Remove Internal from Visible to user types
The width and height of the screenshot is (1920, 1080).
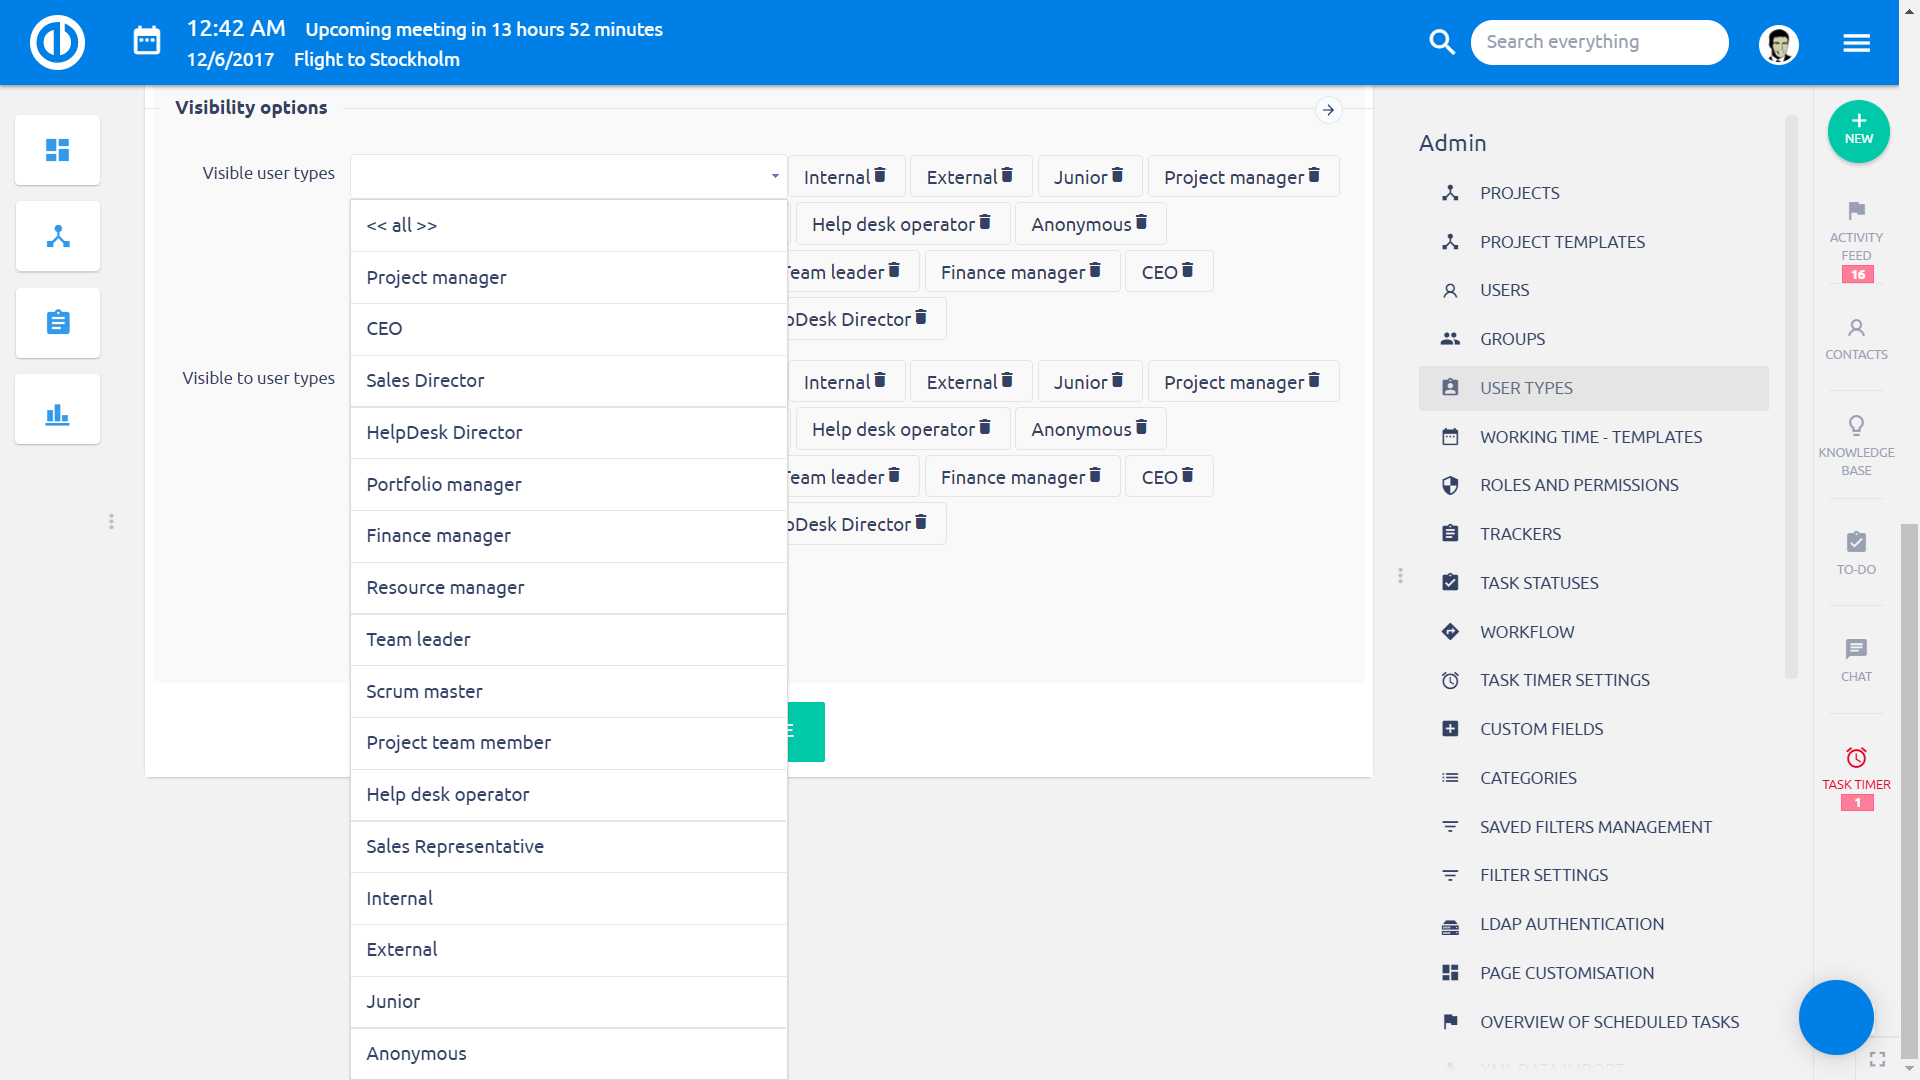click(x=880, y=380)
